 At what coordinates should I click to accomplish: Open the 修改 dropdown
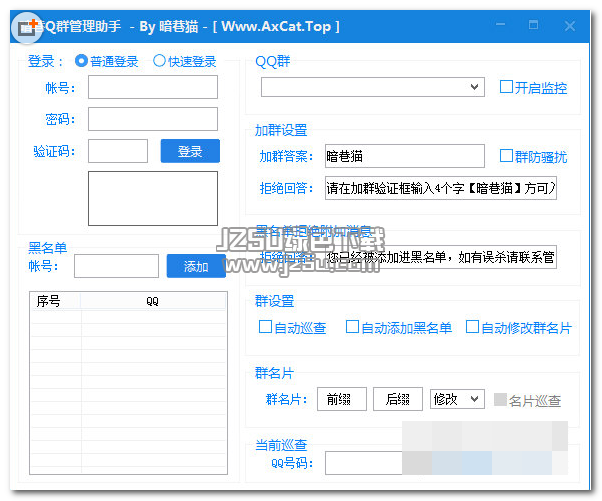[457, 399]
